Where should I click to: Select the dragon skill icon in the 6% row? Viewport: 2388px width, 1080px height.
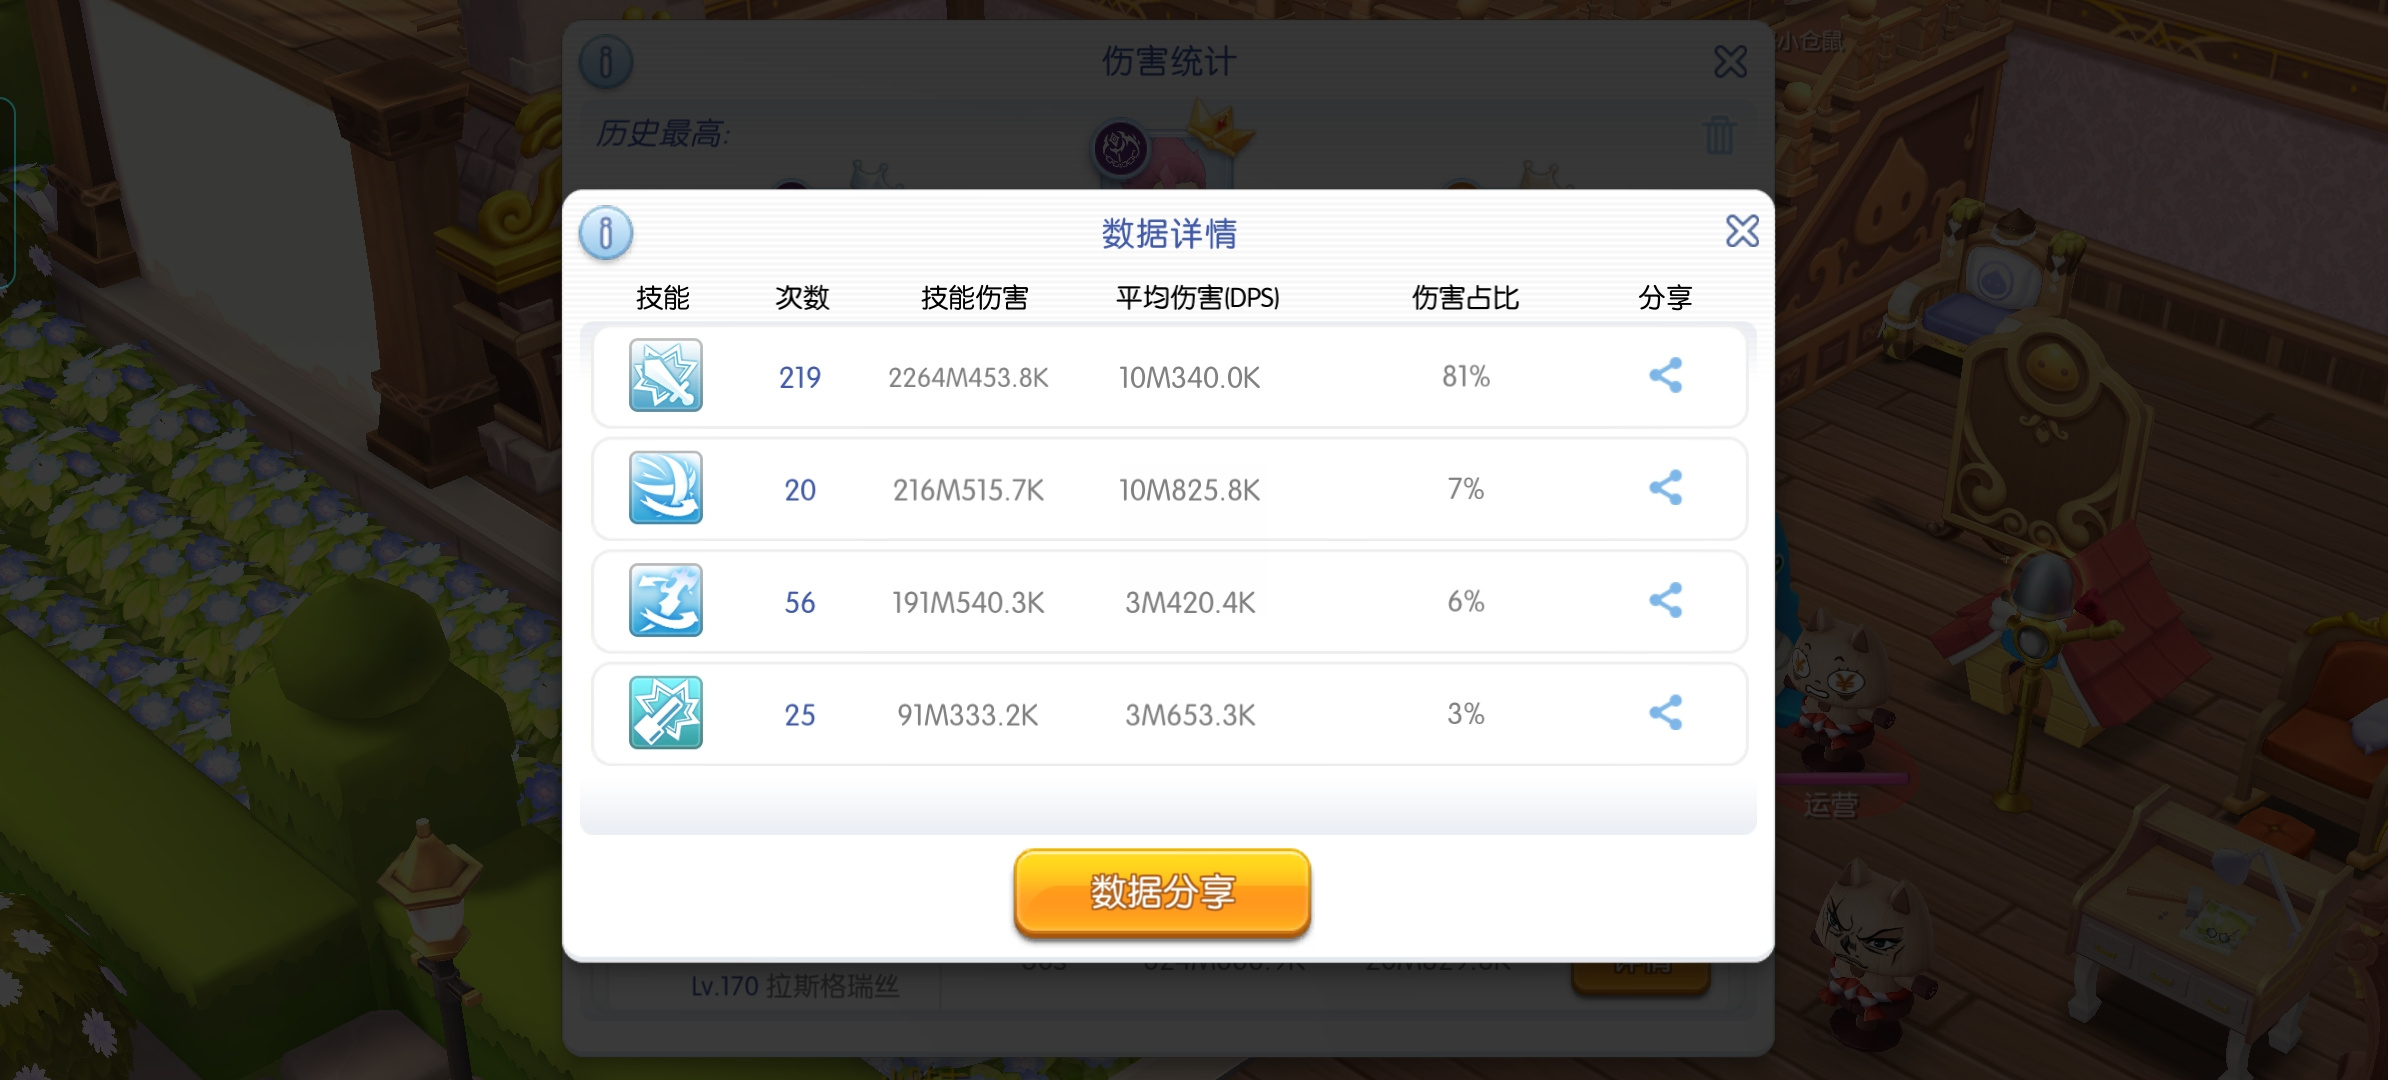(x=666, y=601)
